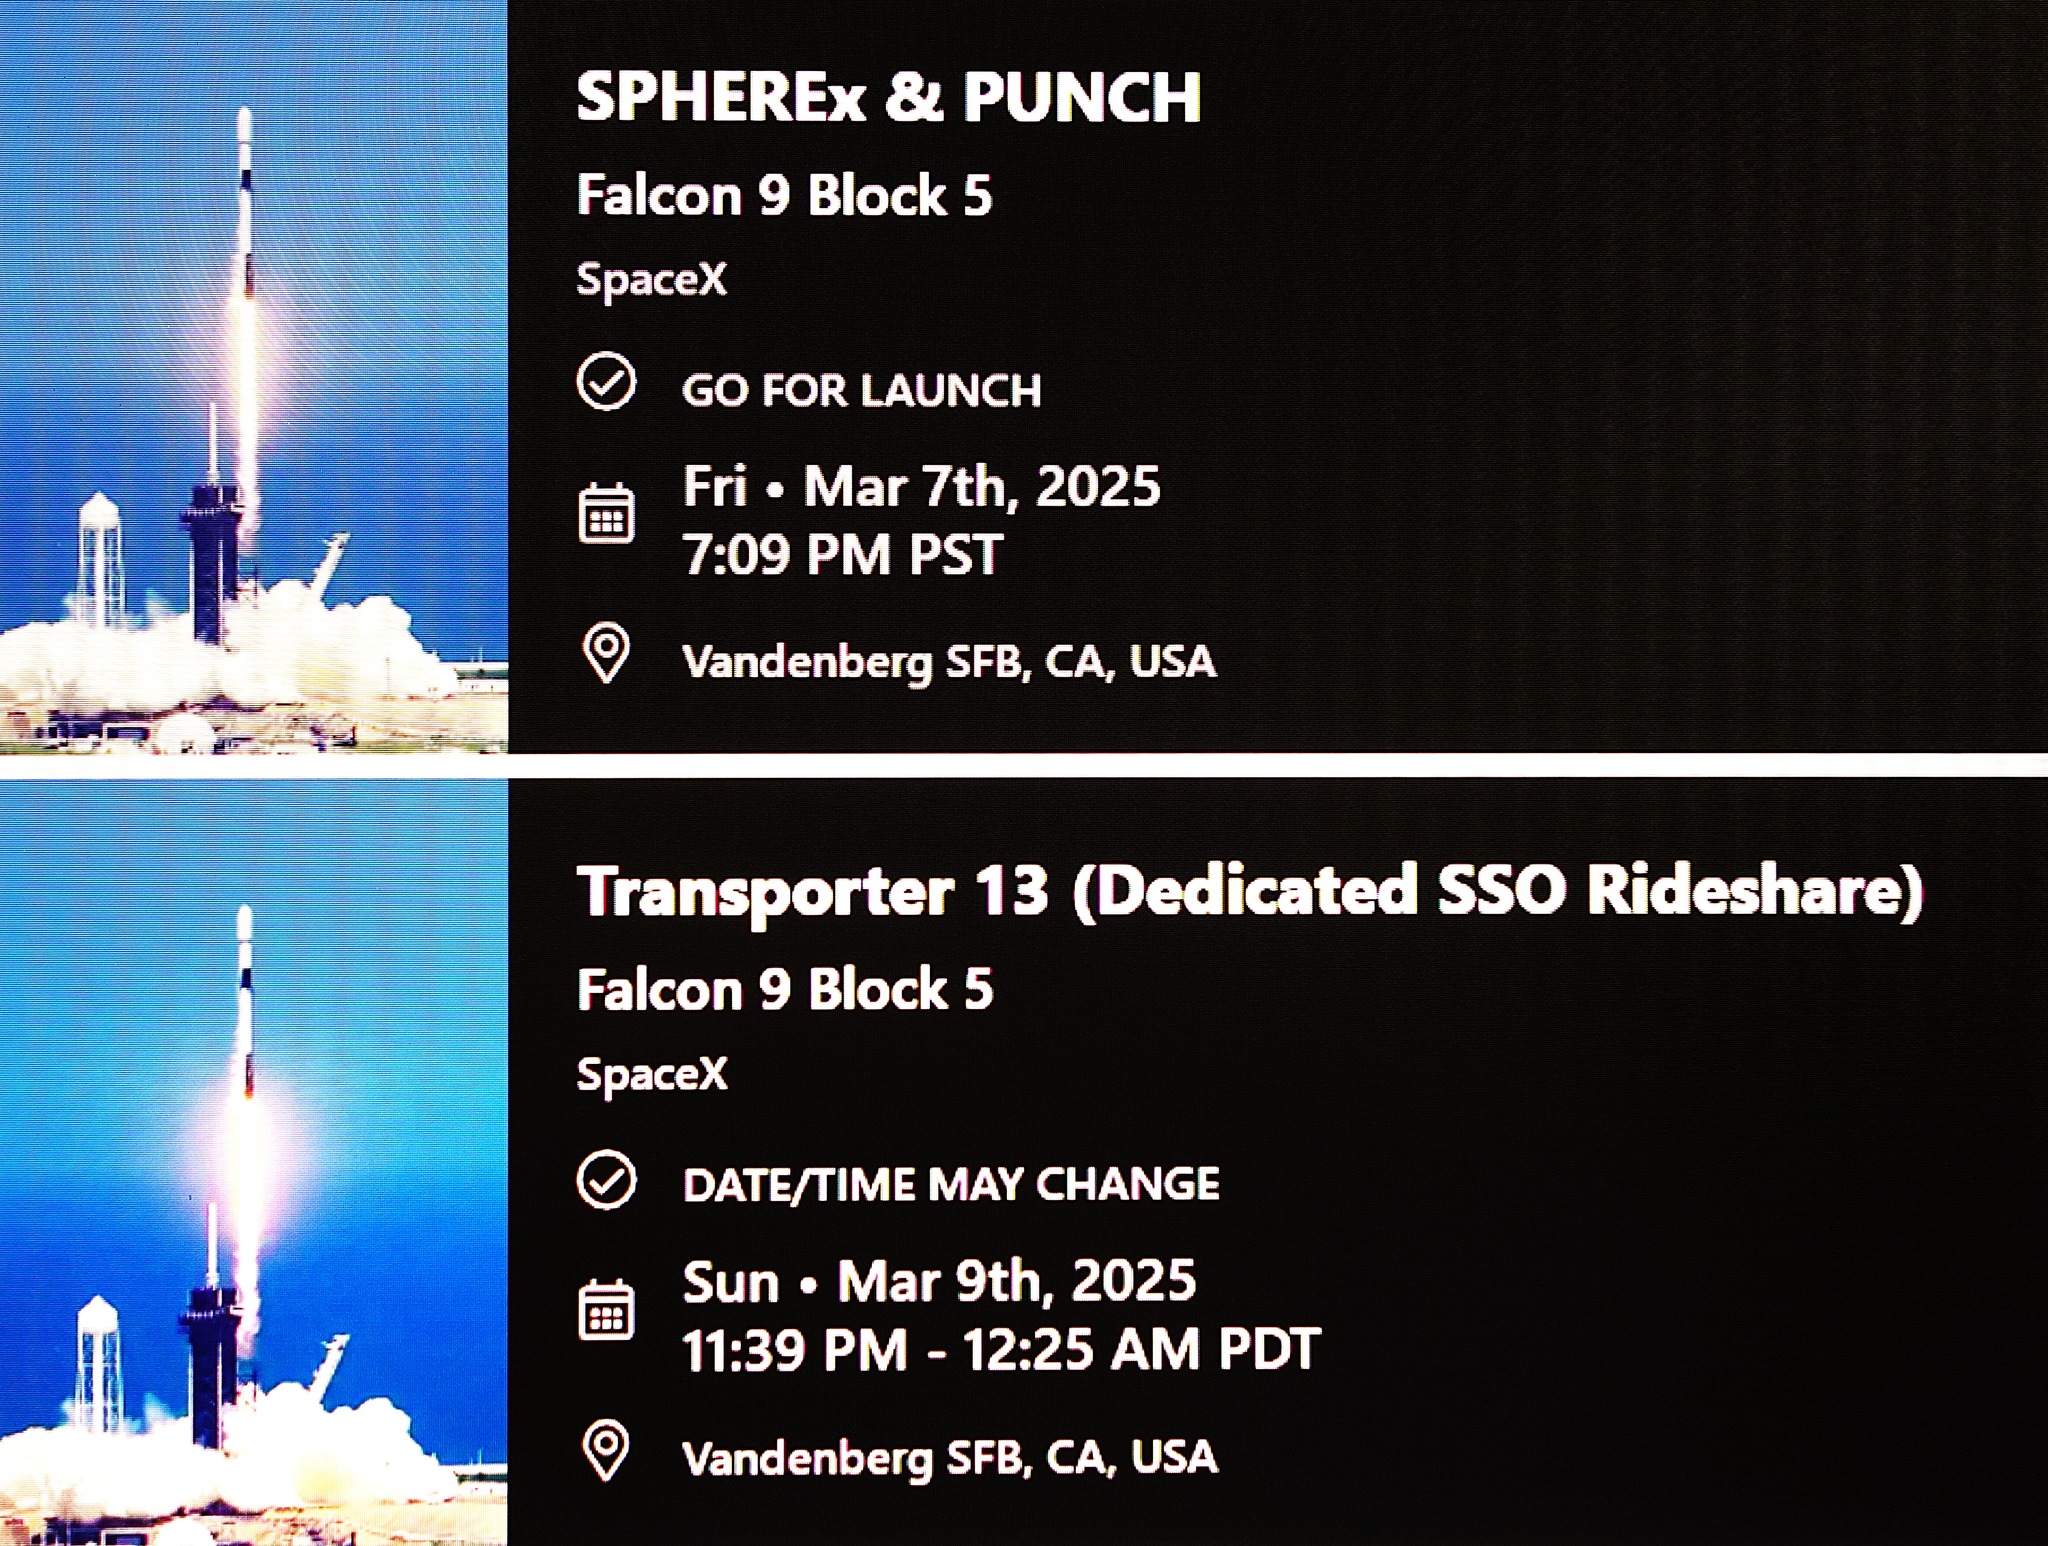Select the SpaceX provider in the first launch card
Image resolution: width=2048 pixels, height=1546 pixels.
(652, 279)
